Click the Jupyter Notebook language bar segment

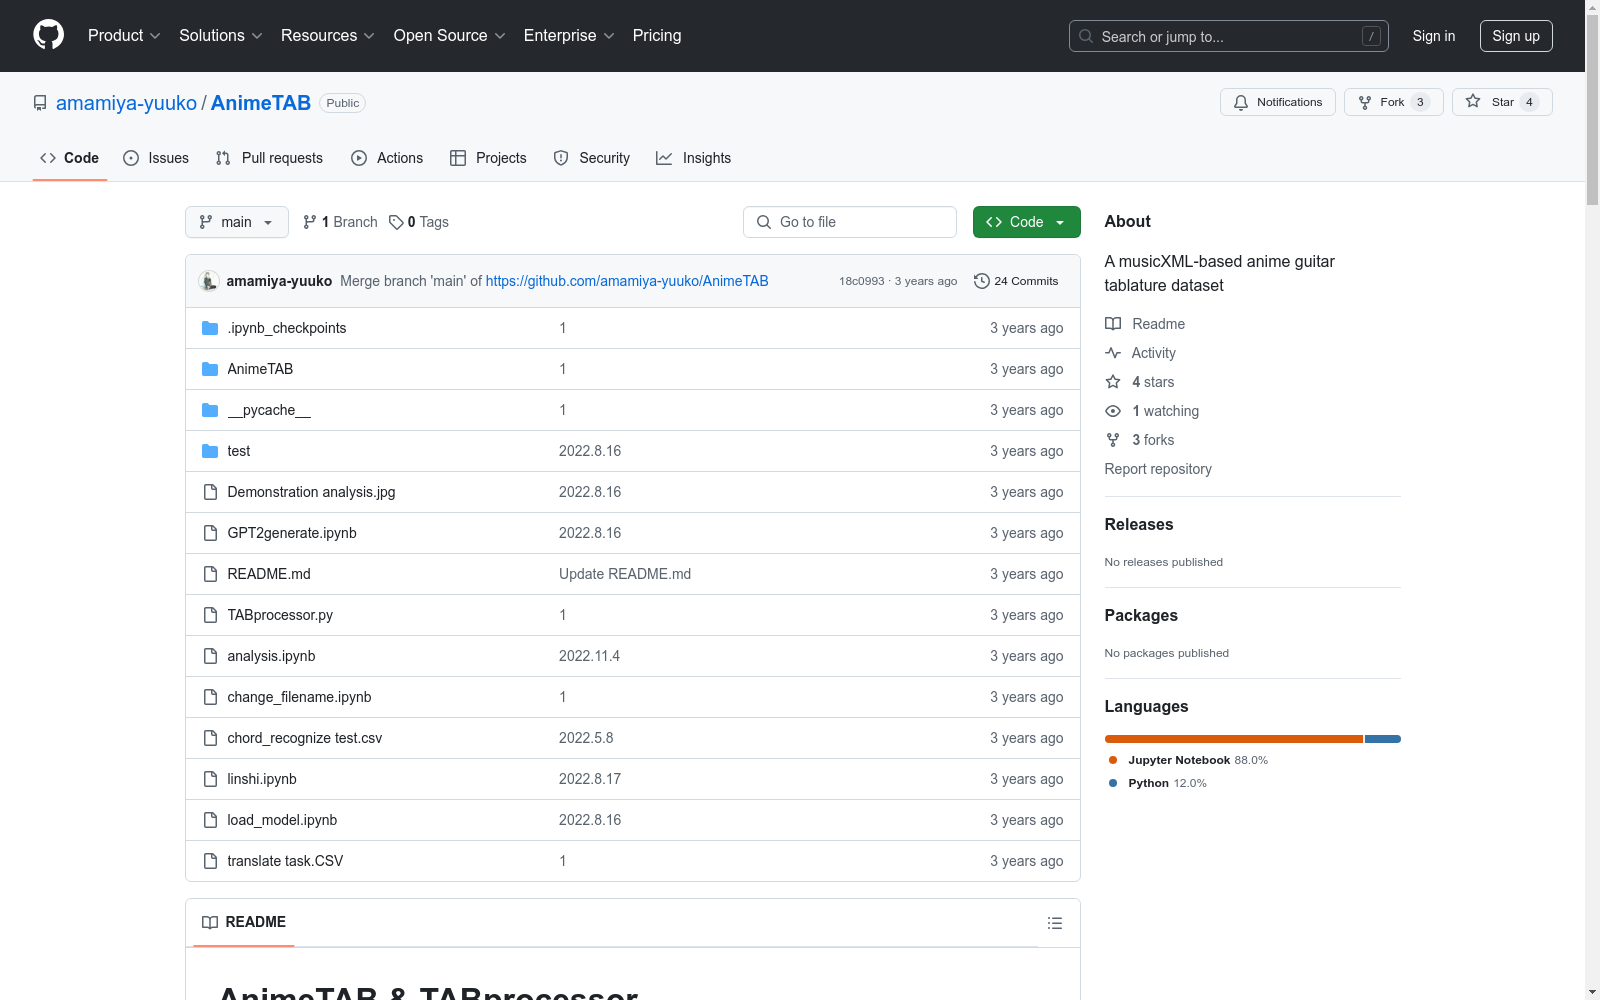pos(1234,739)
